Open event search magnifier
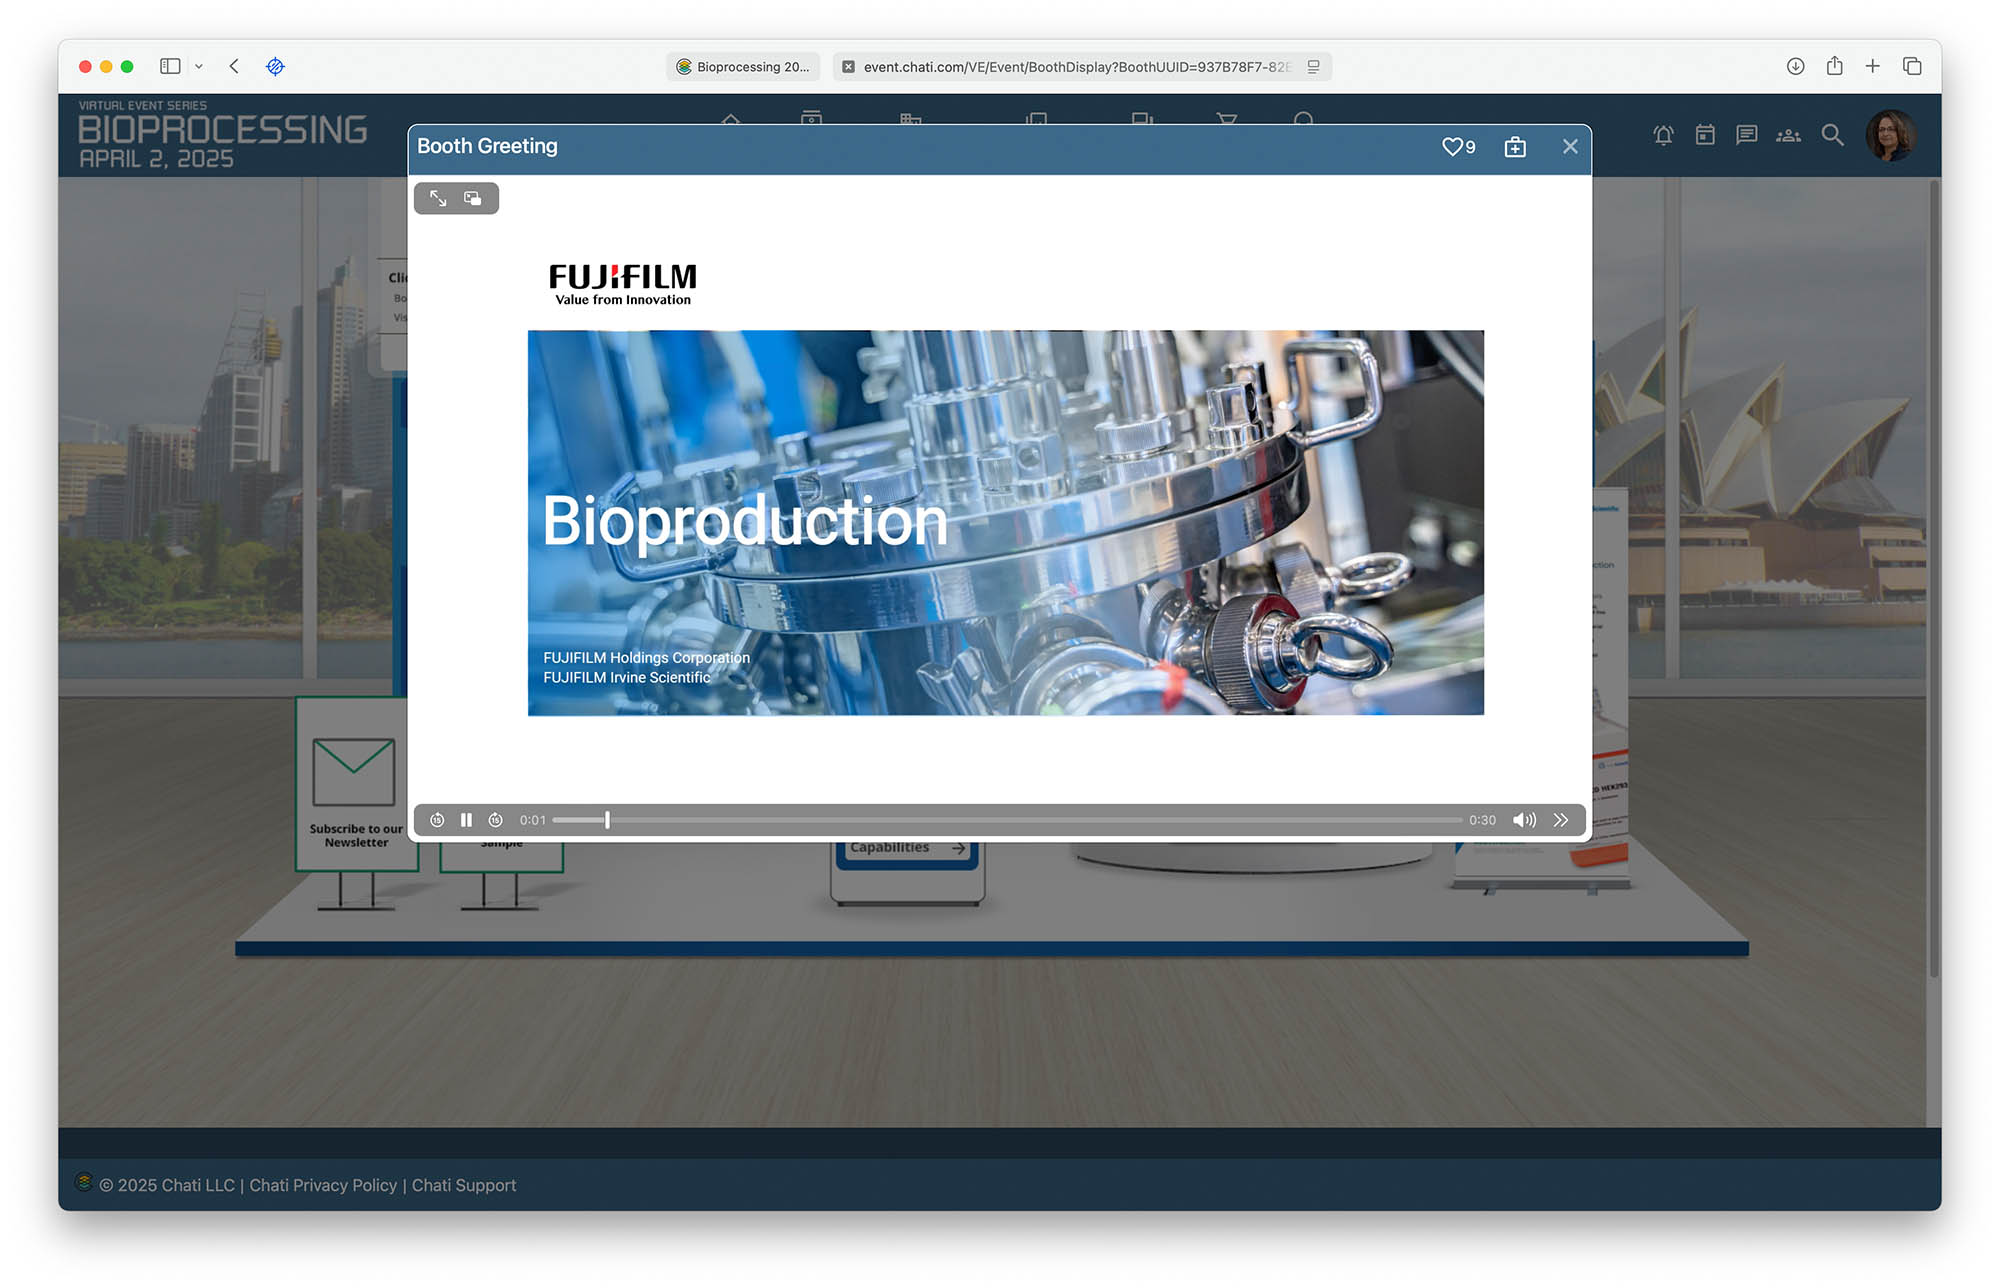The width and height of the screenshot is (2000, 1288). pyautogui.click(x=1832, y=135)
